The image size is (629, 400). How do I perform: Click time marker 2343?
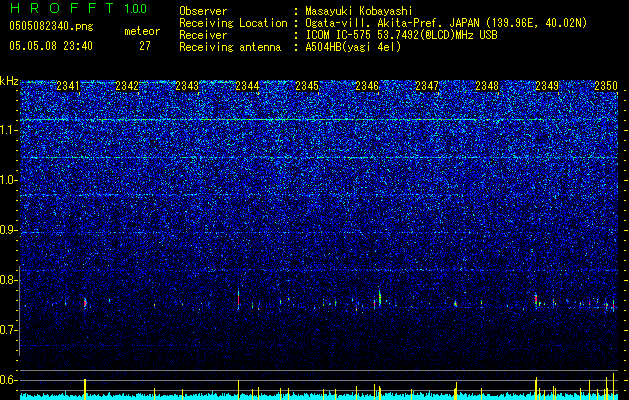point(187,86)
